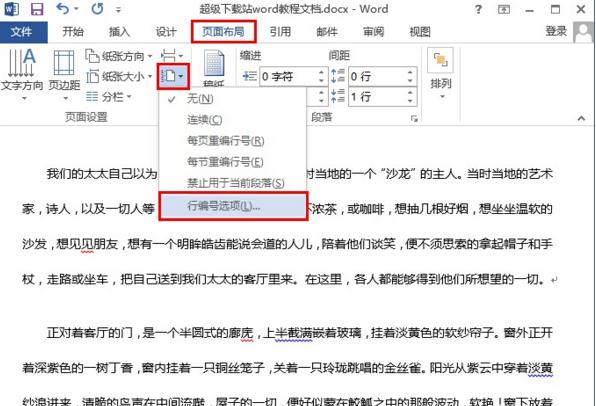The width and height of the screenshot is (596, 406).
Task: Click spacing-before icon beside 0 行
Action: coord(338,76)
